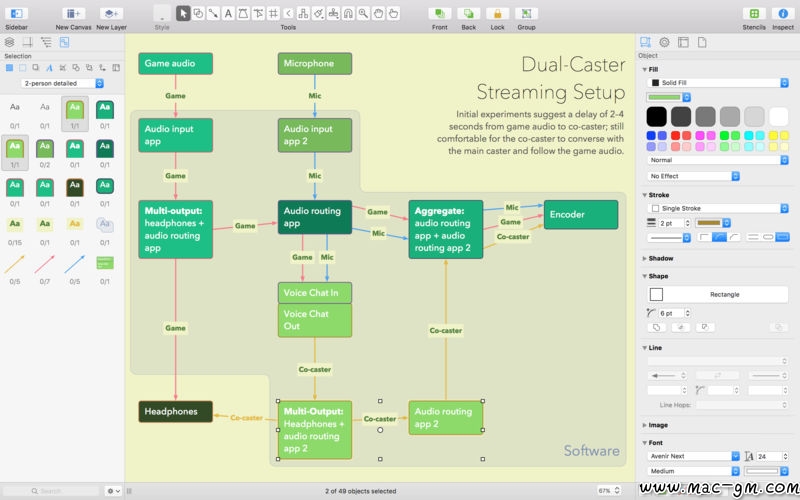
Task: Select the Shape tool in toolbar
Action: pyautogui.click(x=198, y=14)
